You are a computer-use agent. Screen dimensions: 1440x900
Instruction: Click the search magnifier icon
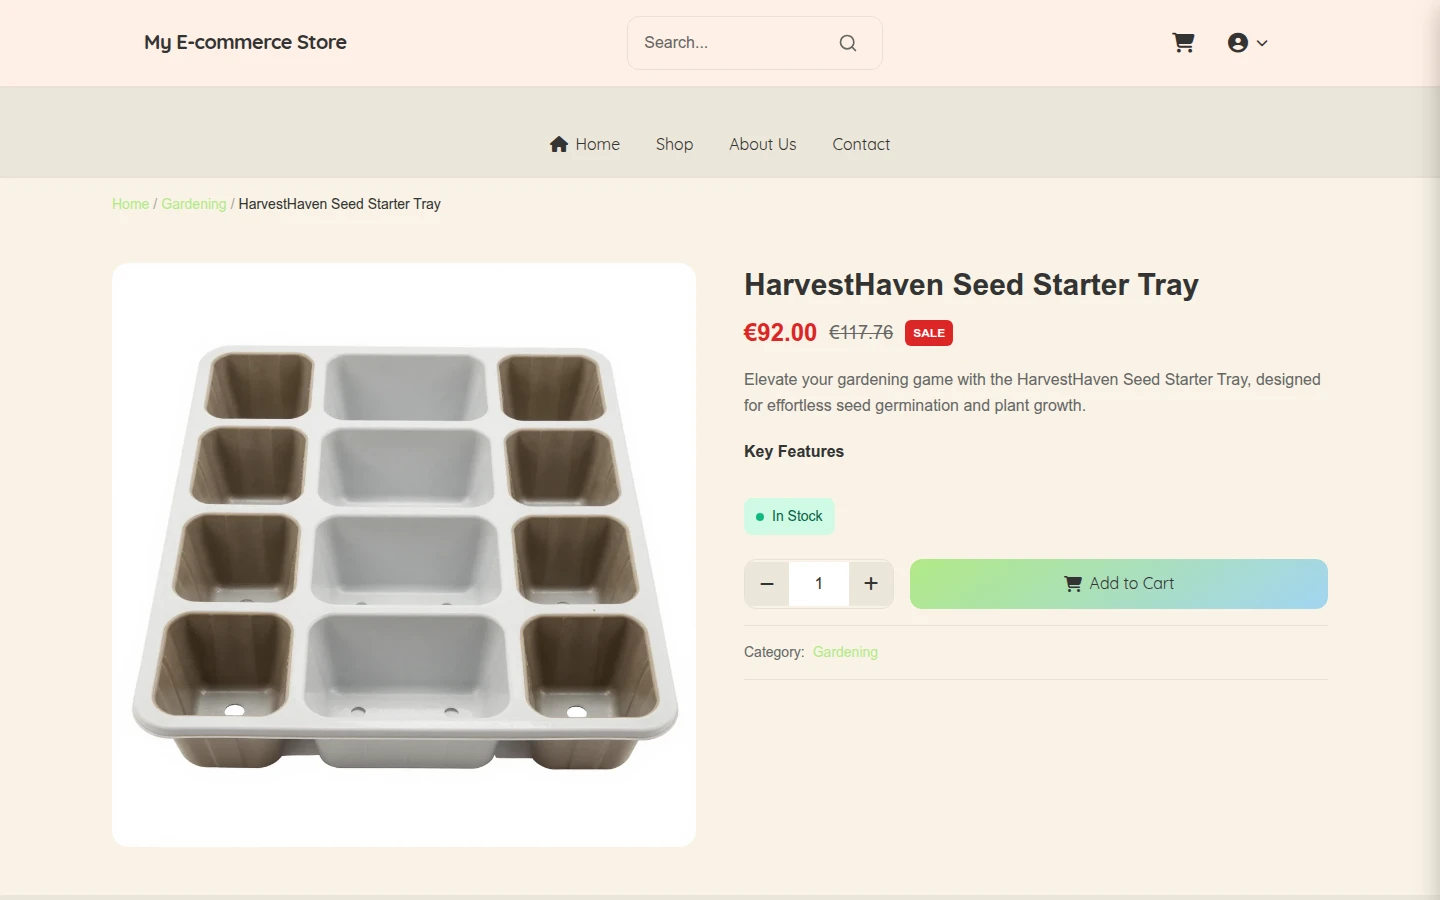(848, 43)
